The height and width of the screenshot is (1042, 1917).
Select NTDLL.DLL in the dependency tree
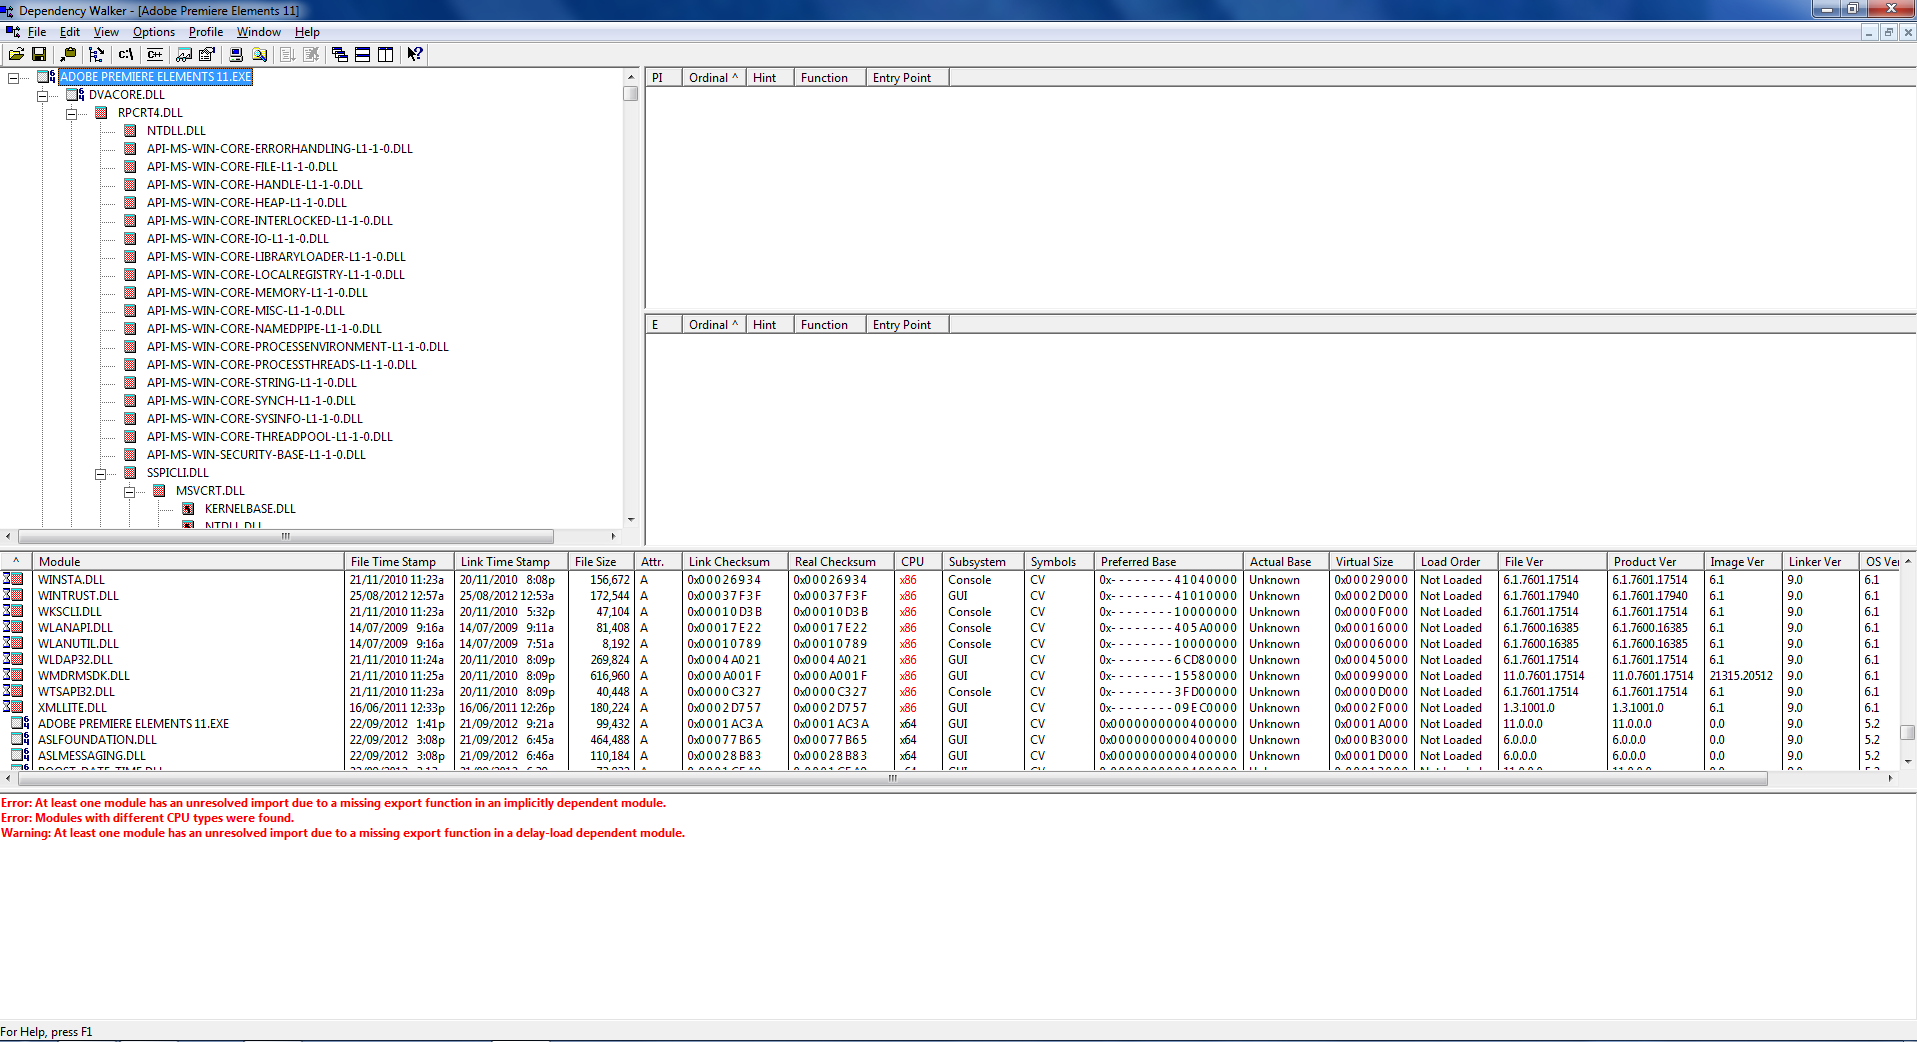tap(176, 130)
